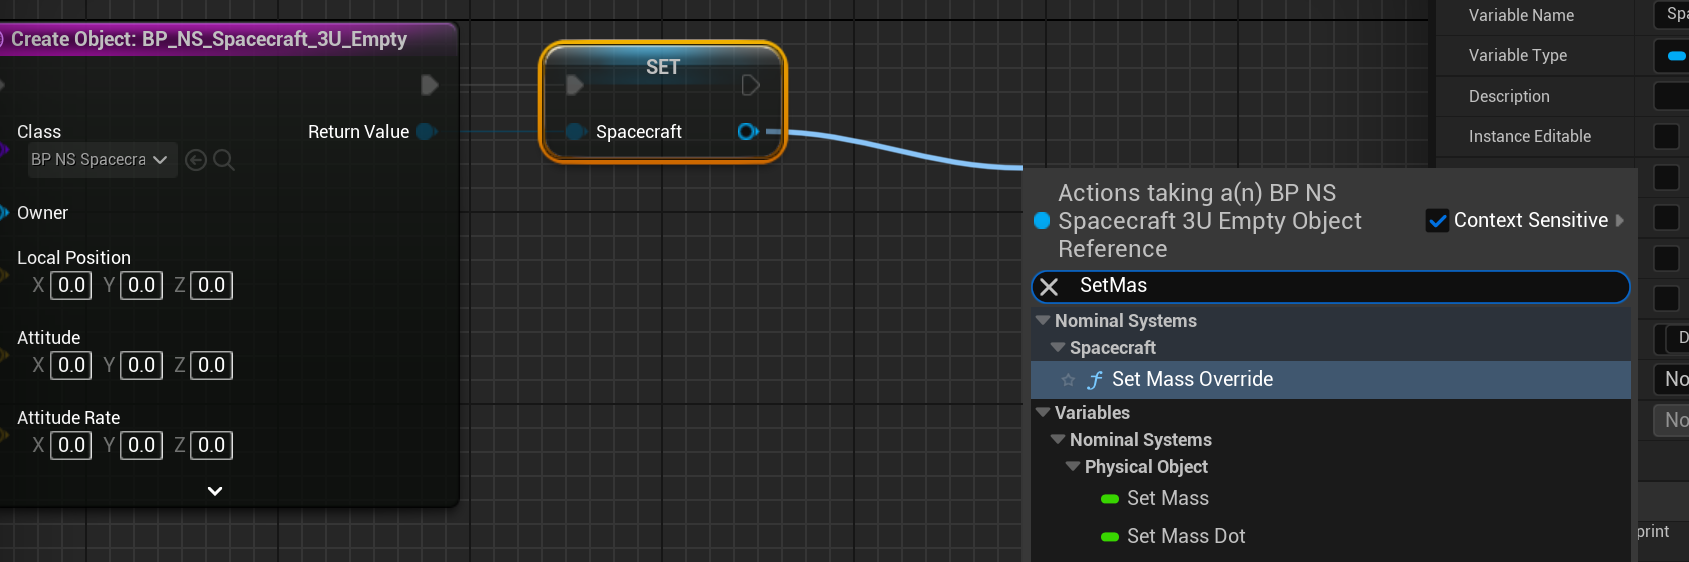
Task: Select the Set Mass Override function
Action: pos(1192,380)
